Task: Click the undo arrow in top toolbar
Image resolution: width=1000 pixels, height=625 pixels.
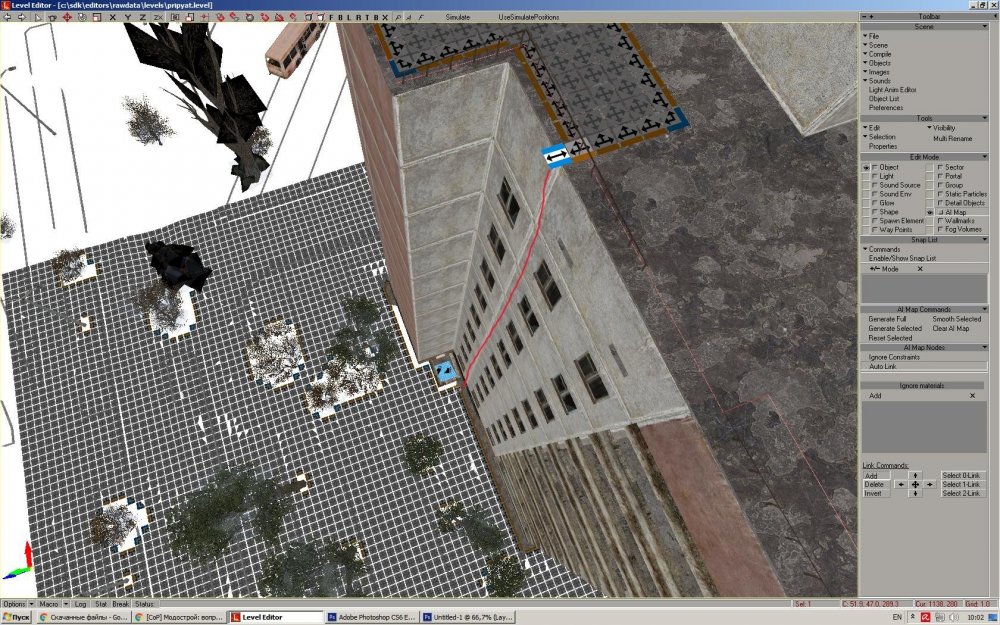Action: [6, 17]
